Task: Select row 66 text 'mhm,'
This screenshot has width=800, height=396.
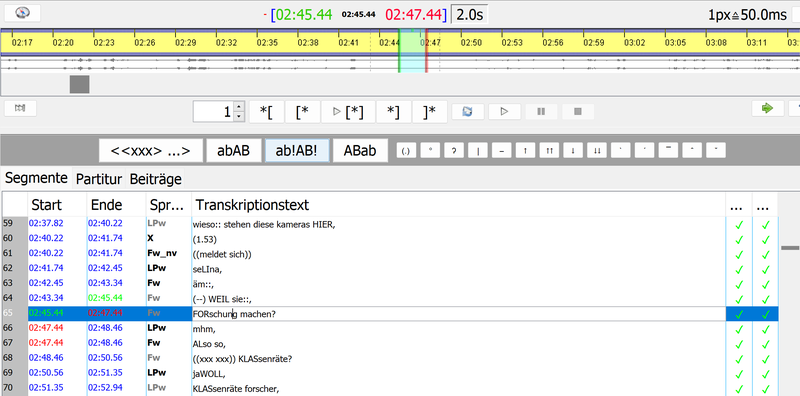Action: pyautogui.click(x=203, y=329)
